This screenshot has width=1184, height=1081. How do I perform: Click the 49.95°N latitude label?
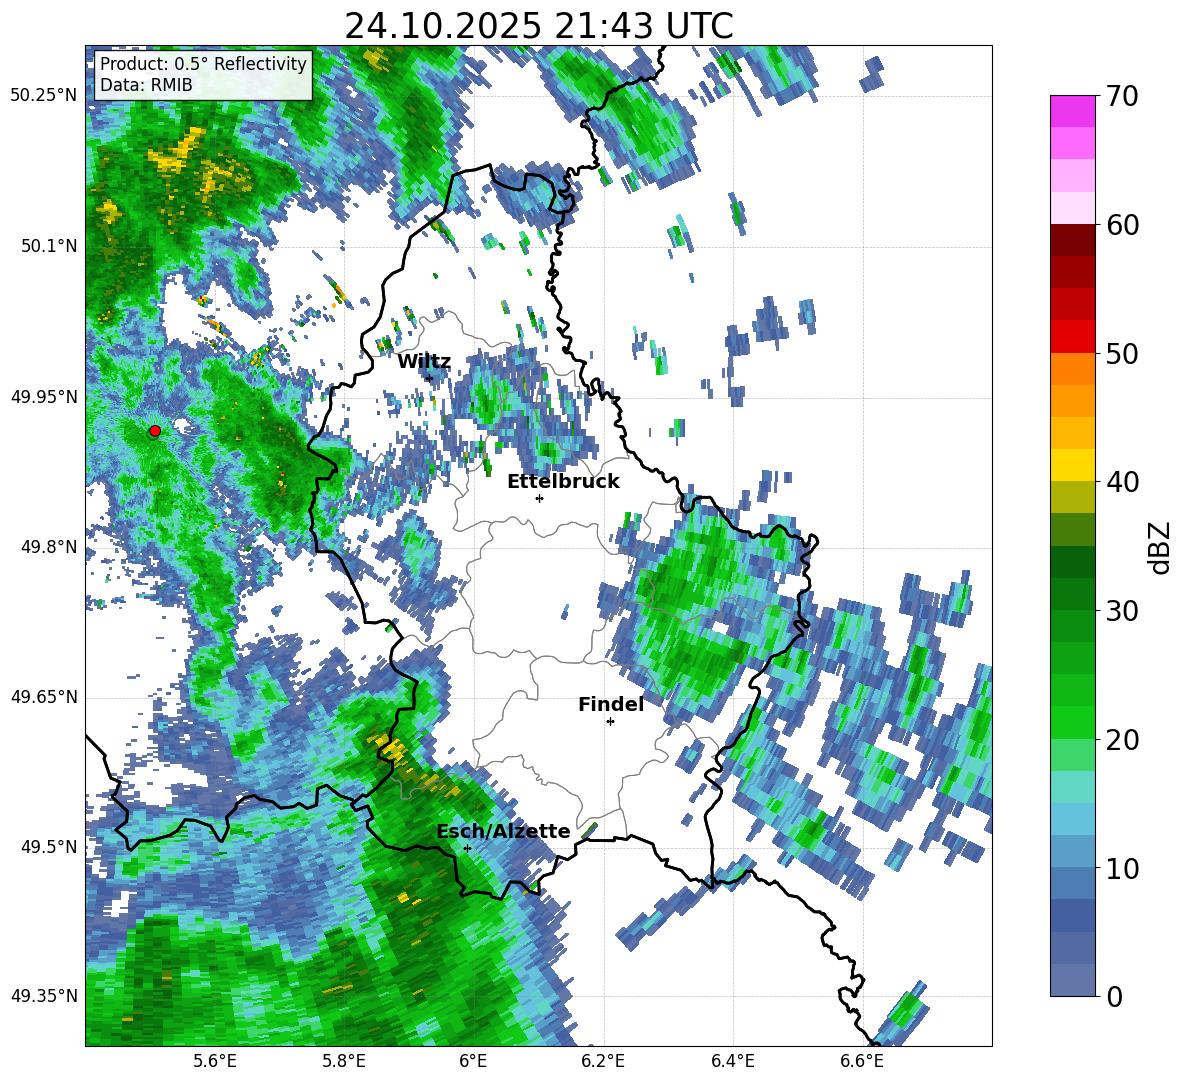tap(44, 397)
